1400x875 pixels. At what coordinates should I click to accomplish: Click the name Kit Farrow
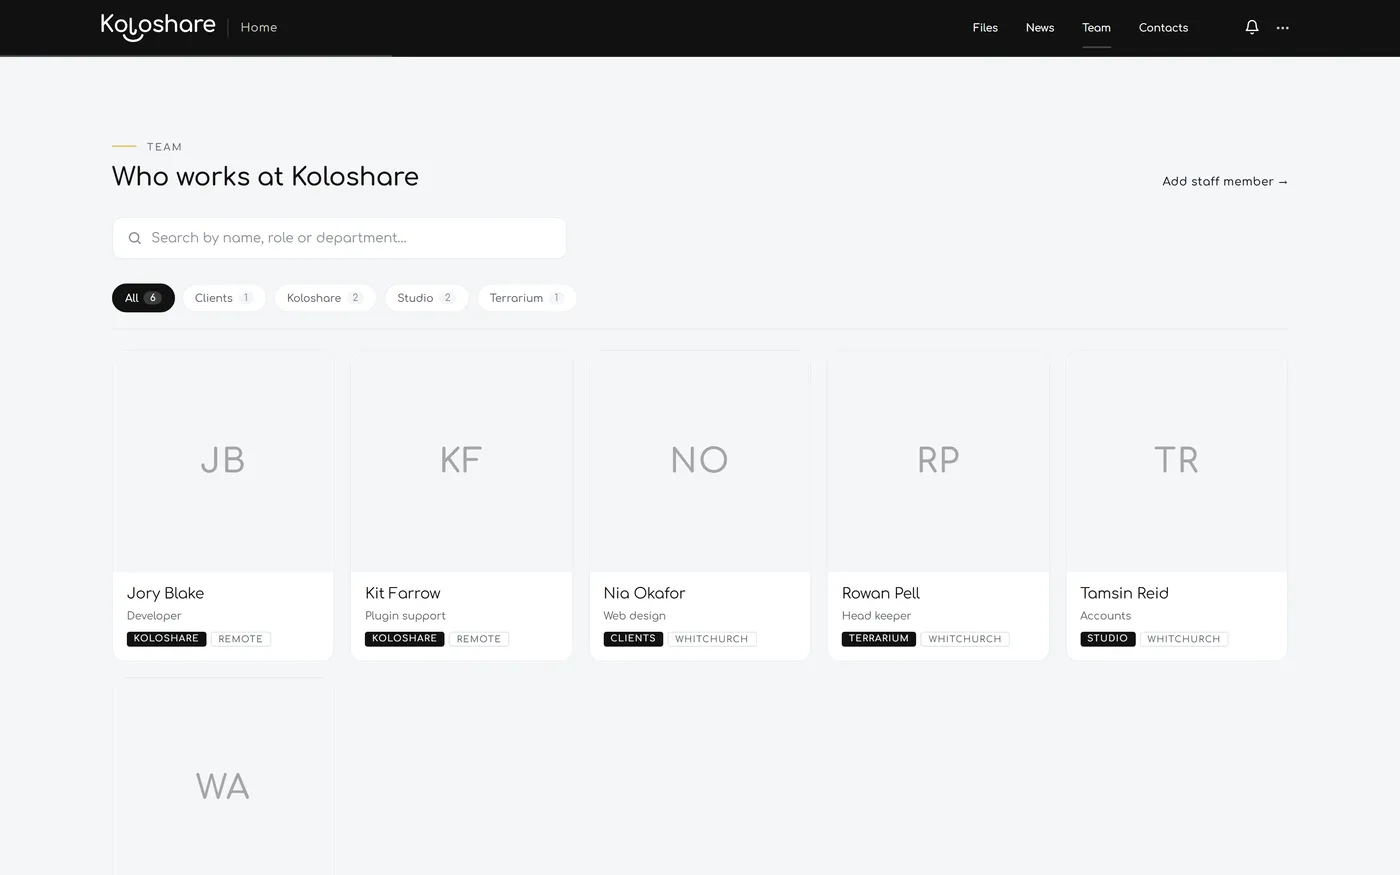coord(403,593)
